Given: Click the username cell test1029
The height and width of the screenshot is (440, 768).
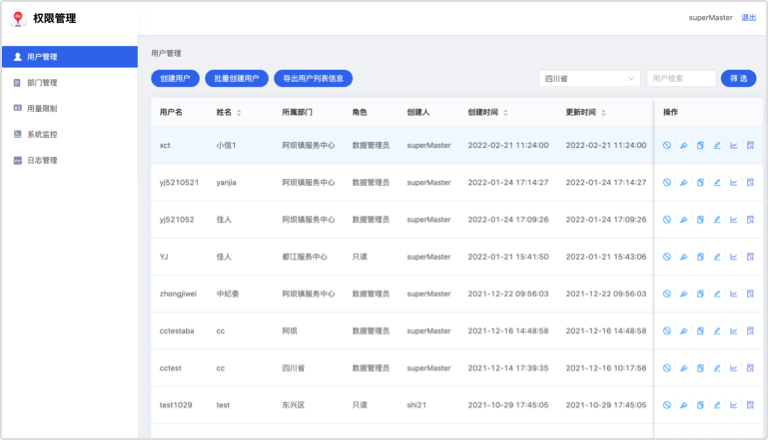Looking at the screenshot, I should (176, 405).
